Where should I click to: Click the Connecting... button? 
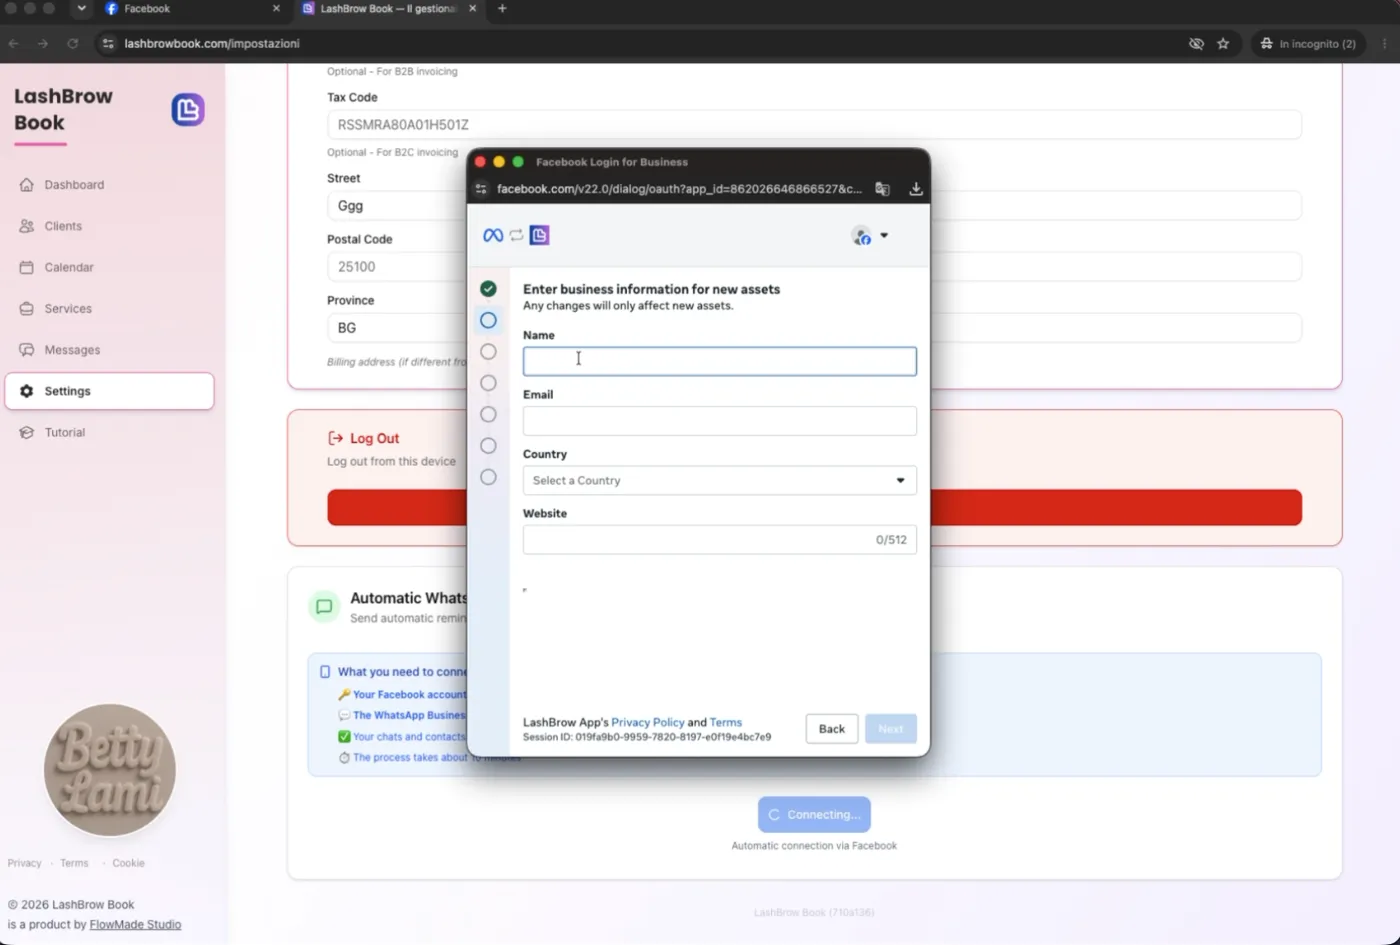tap(814, 815)
